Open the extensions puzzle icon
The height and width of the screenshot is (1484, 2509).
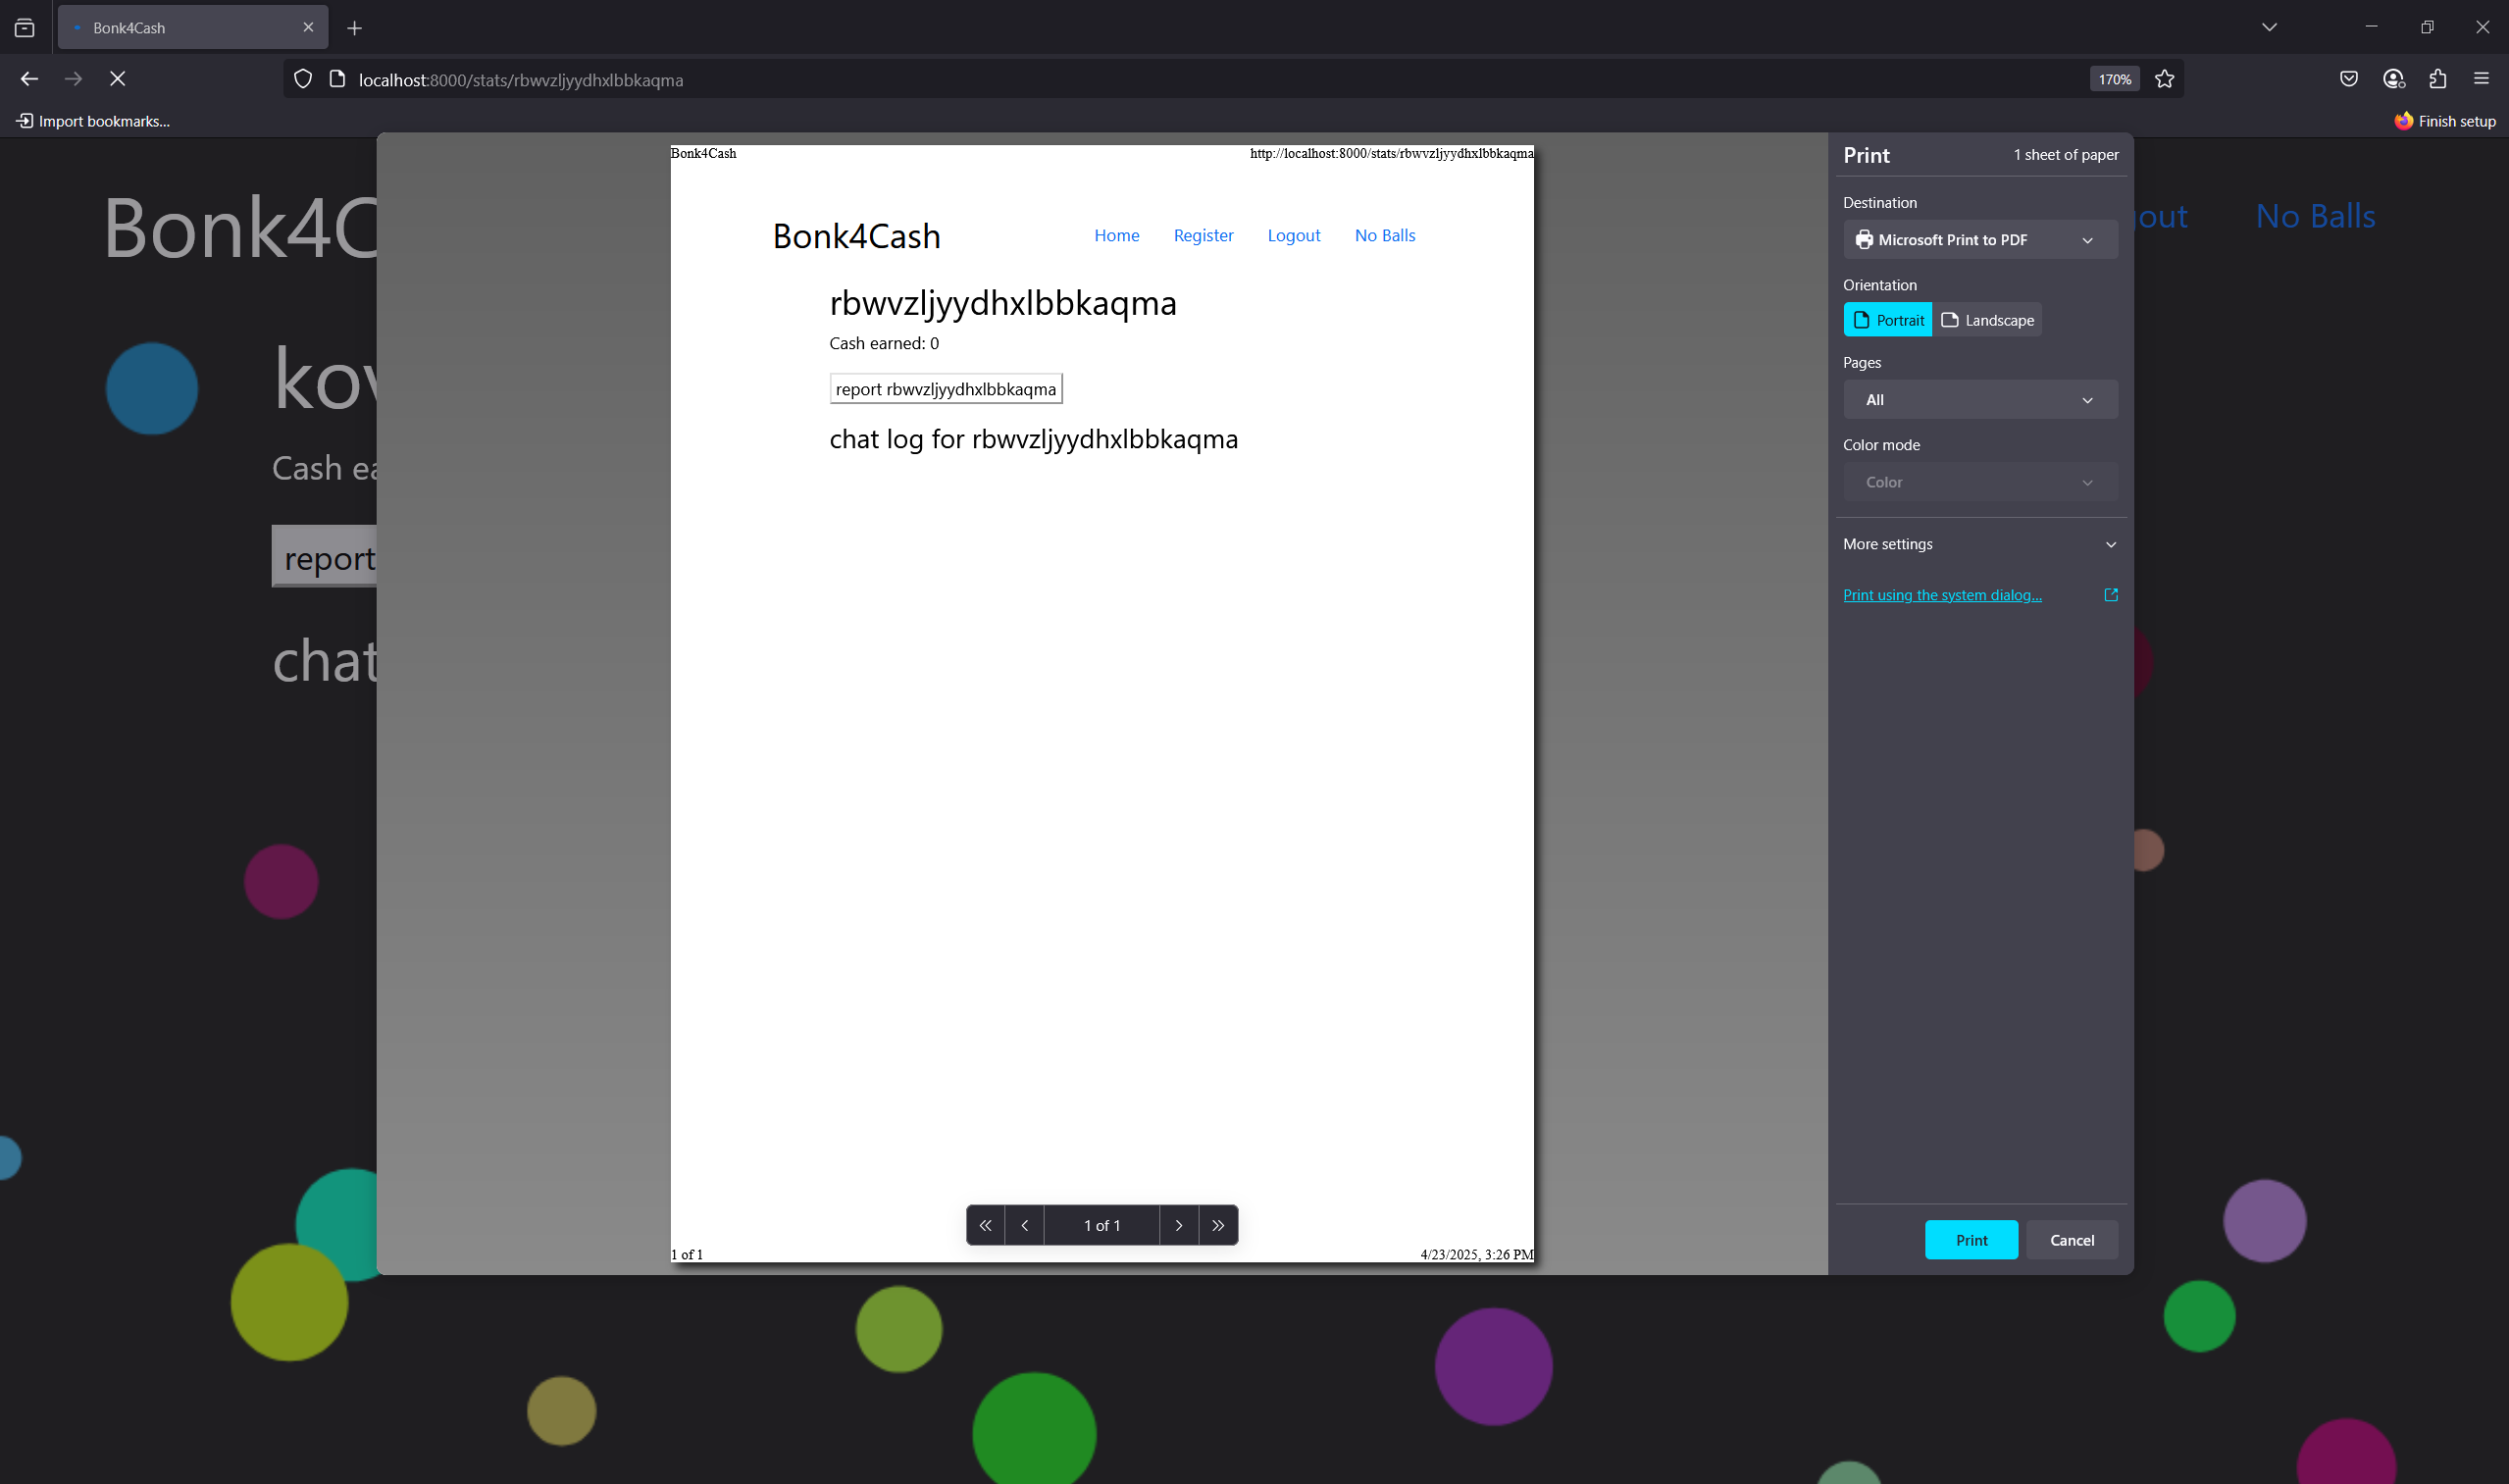click(2437, 79)
